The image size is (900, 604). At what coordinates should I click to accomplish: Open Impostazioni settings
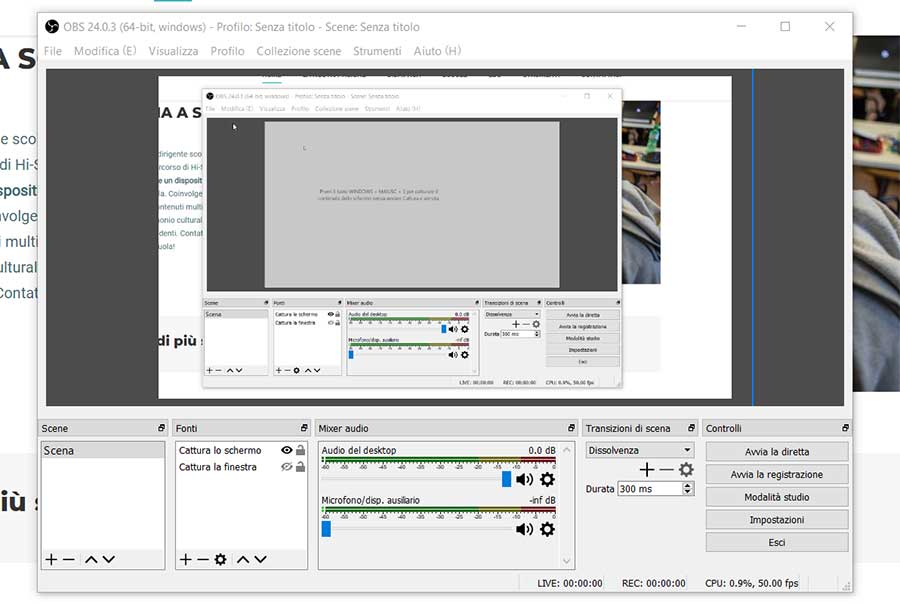point(777,520)
